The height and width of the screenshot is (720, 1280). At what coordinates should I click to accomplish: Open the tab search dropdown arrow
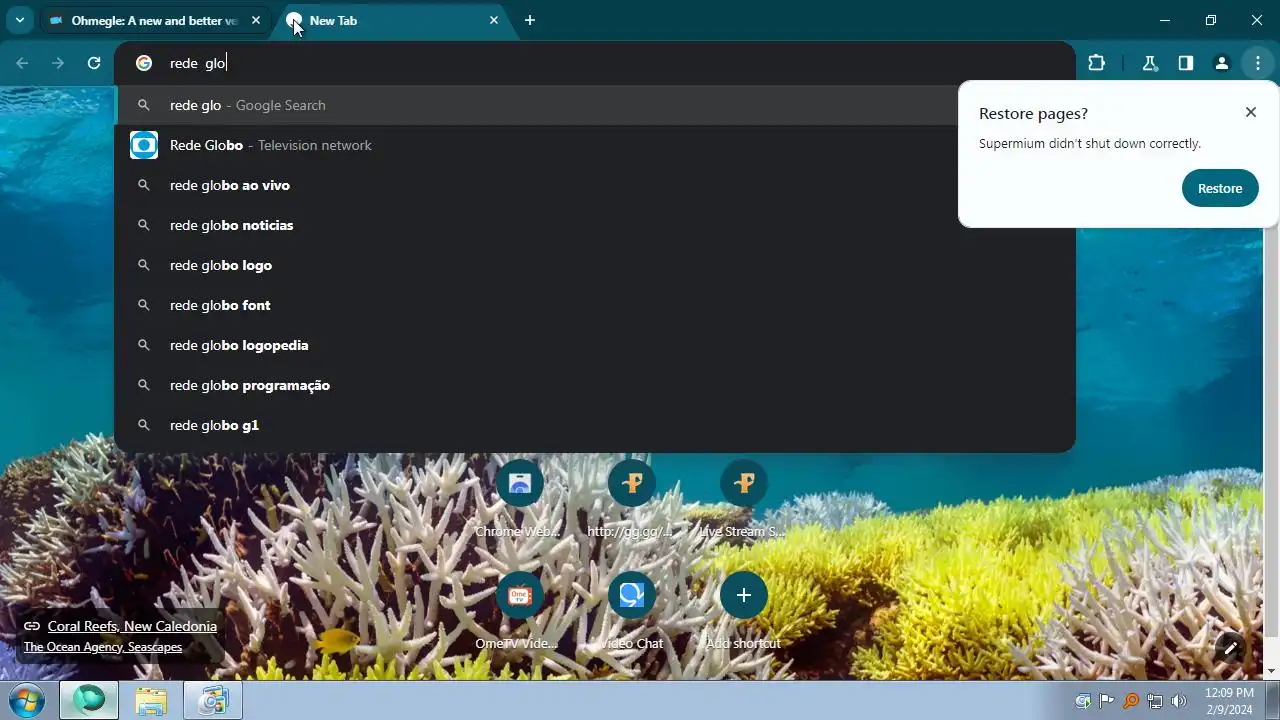click(19, 20)
